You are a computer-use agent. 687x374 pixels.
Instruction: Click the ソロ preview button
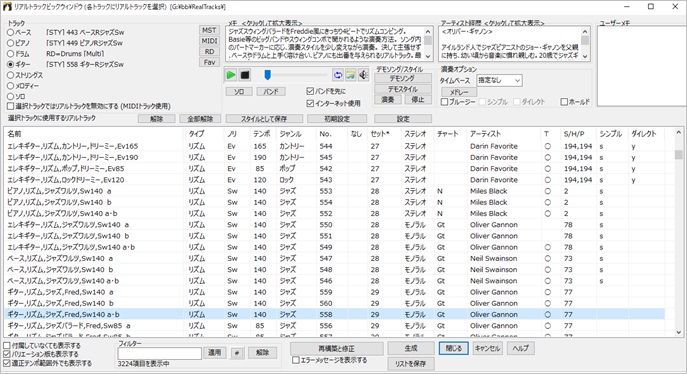(239, 92)
